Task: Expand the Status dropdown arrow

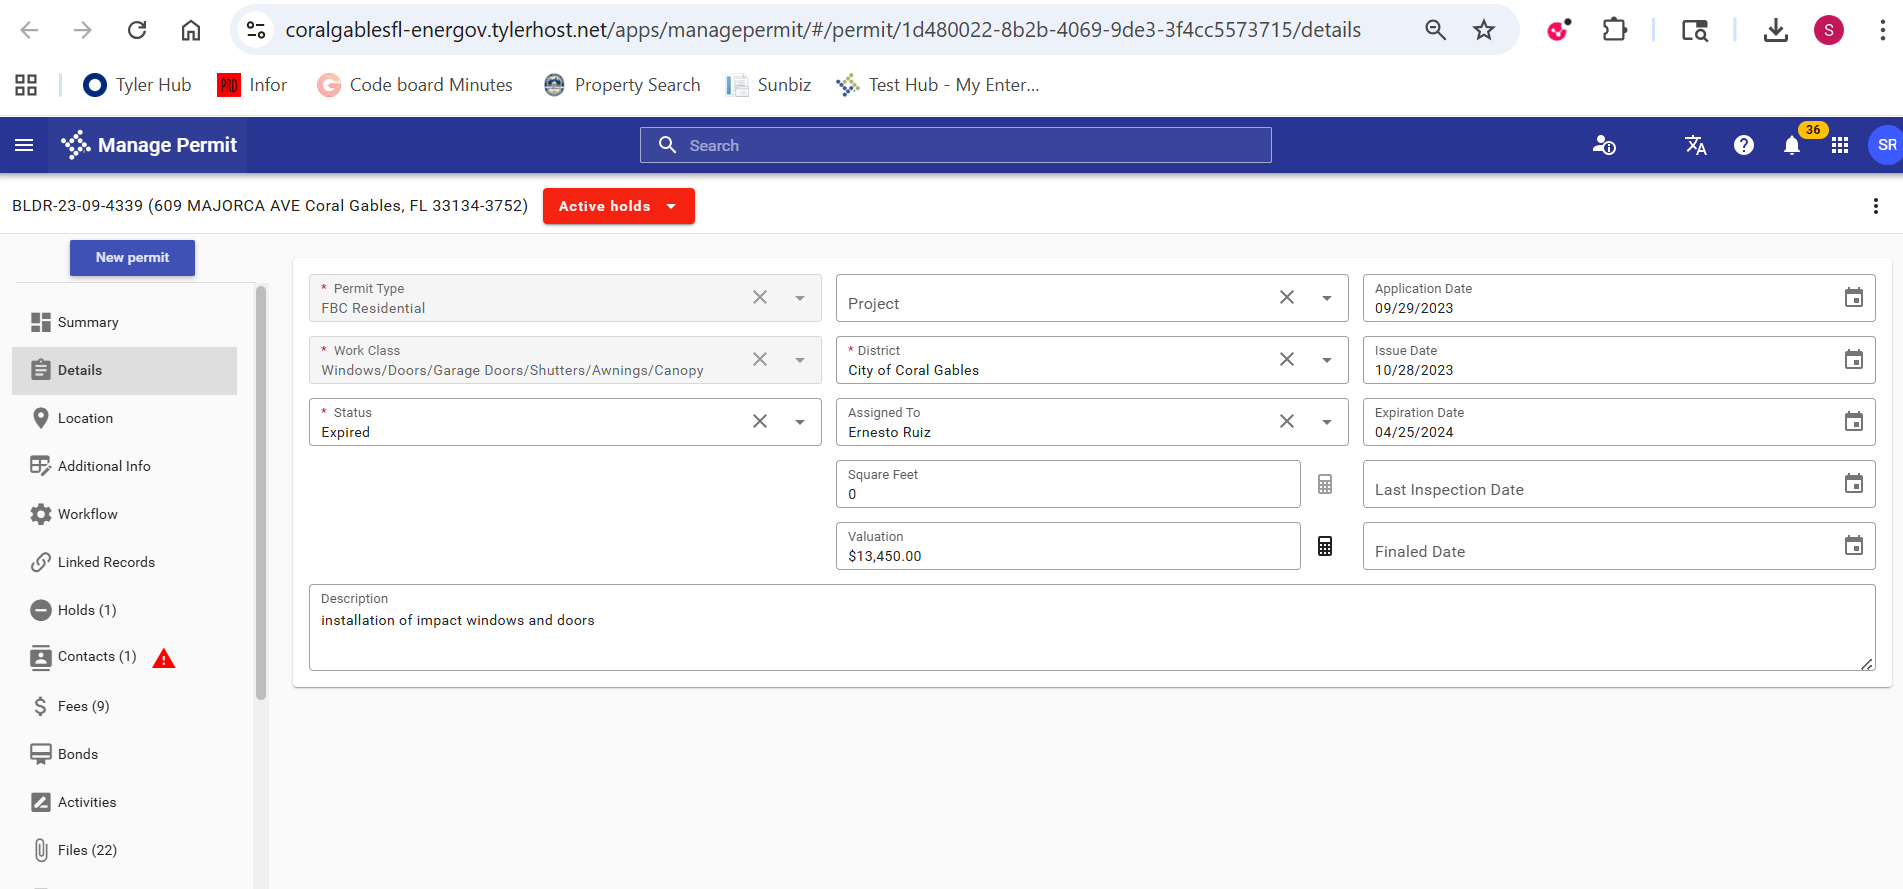Action: pos(799,422)
